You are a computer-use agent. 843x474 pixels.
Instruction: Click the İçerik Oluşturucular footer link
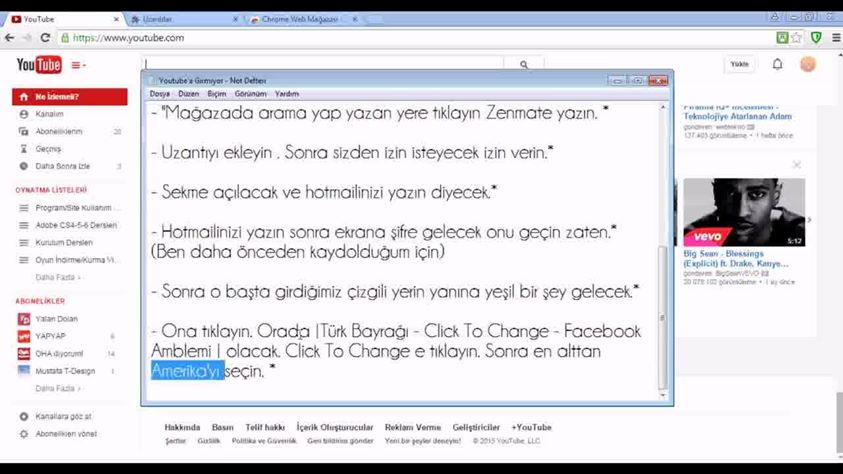coord(335,427)
